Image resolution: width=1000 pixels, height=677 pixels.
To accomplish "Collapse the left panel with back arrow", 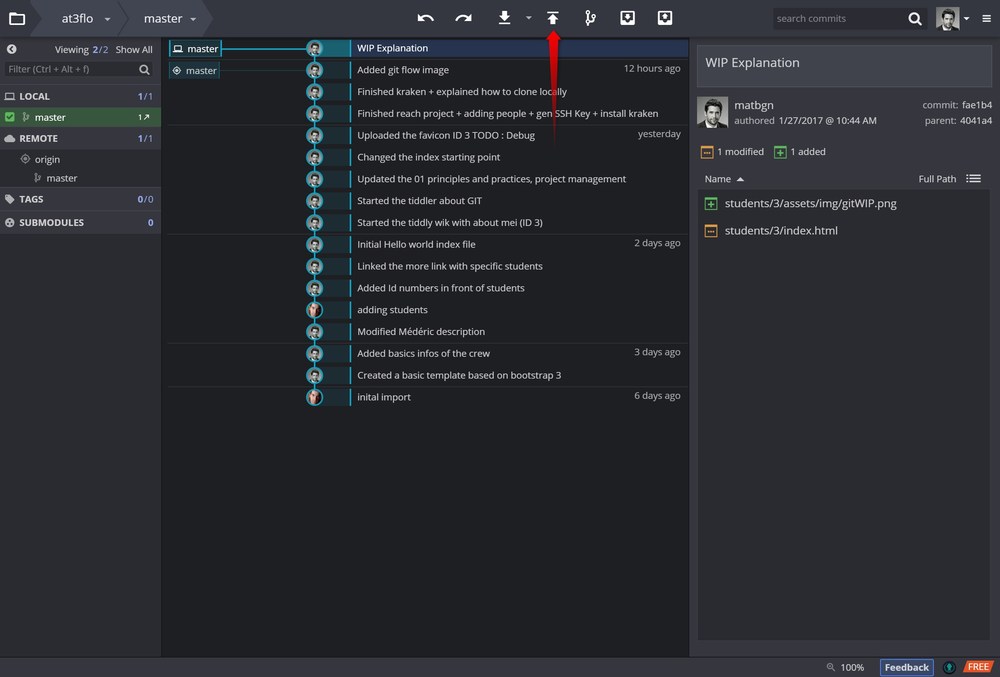I will pyautogui.click(x=11, y=49).
